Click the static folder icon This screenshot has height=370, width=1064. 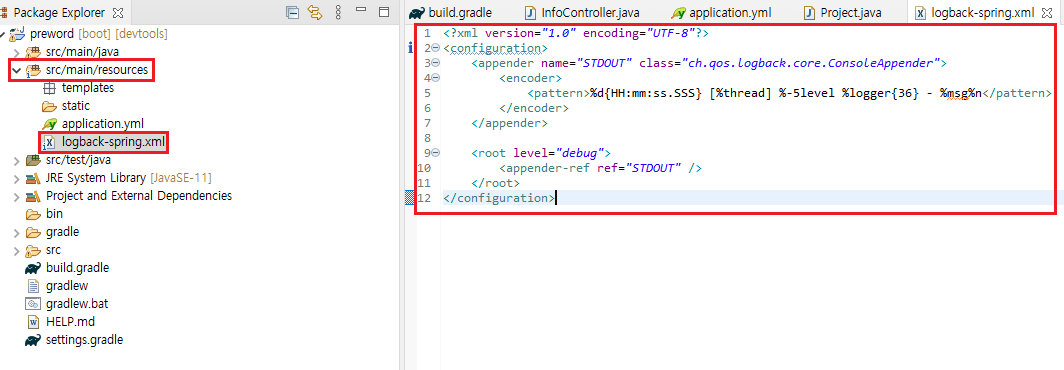coord(49,106)
